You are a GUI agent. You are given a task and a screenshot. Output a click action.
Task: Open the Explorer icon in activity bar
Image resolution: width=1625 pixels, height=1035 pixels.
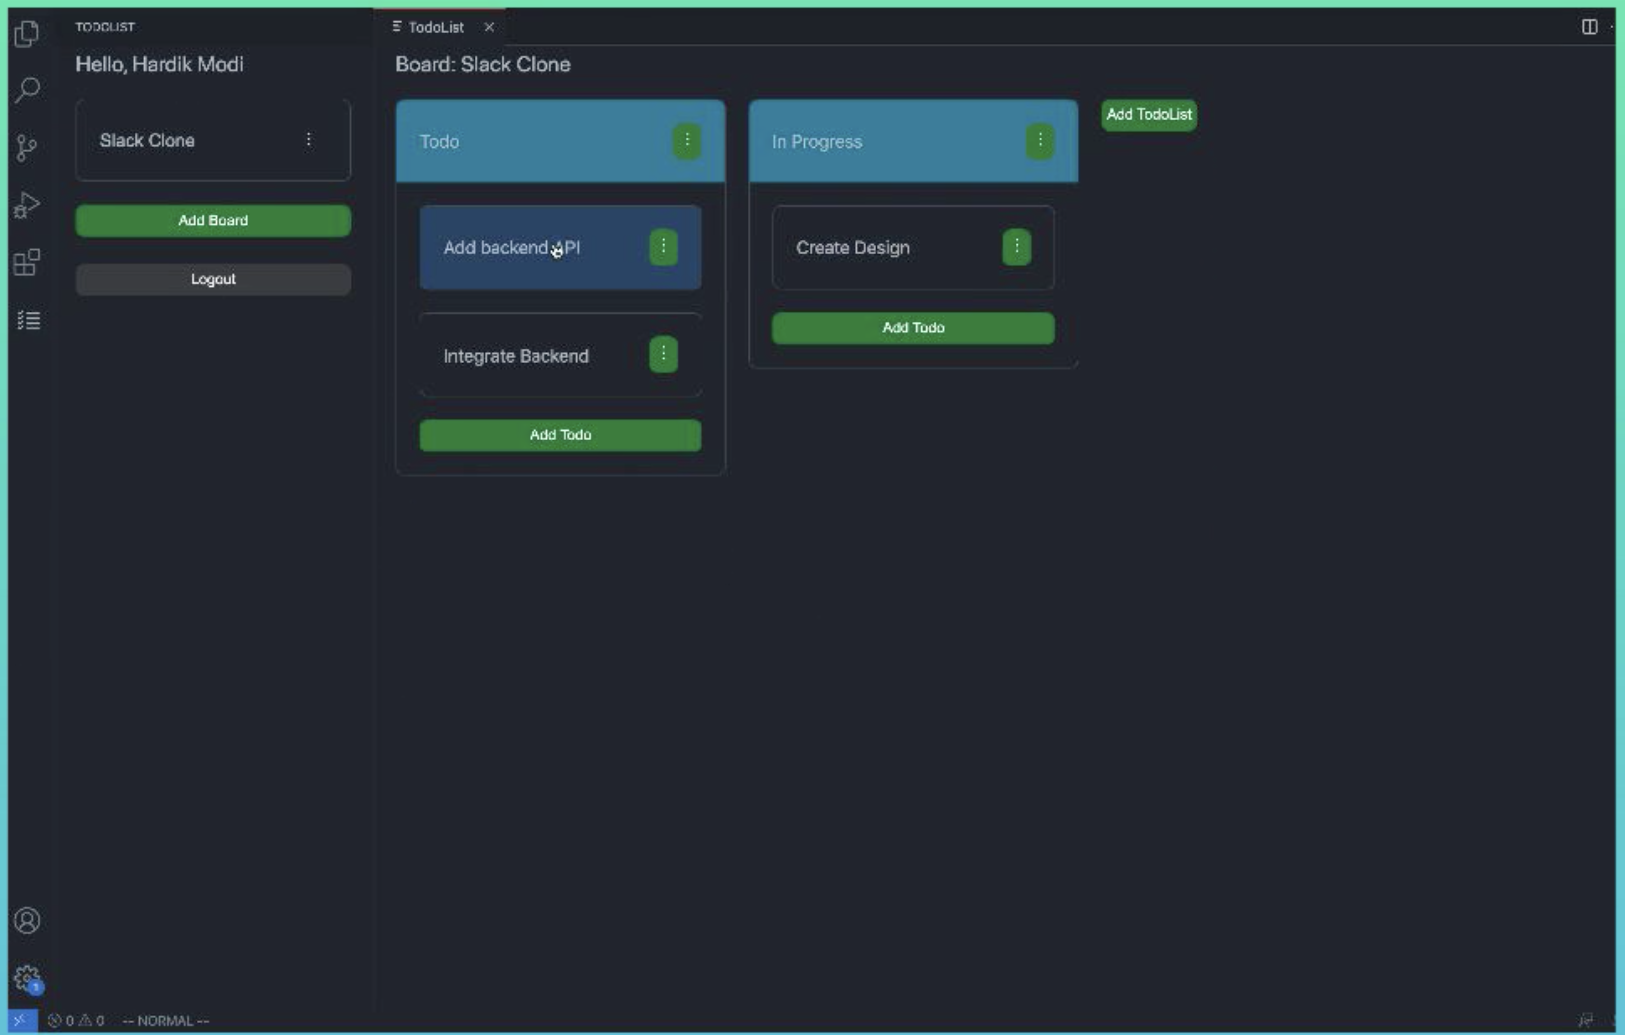pyautogui.click(x=27, y=33)
